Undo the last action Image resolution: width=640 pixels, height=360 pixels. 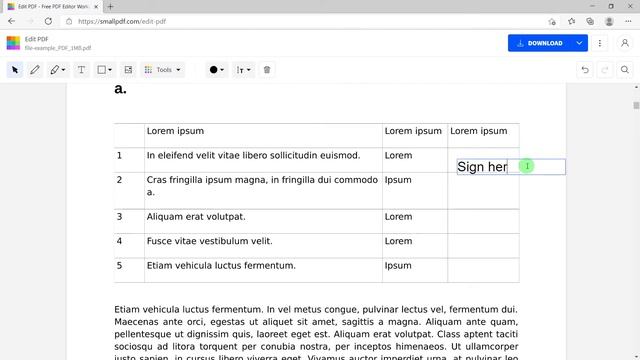coord(585,70)
